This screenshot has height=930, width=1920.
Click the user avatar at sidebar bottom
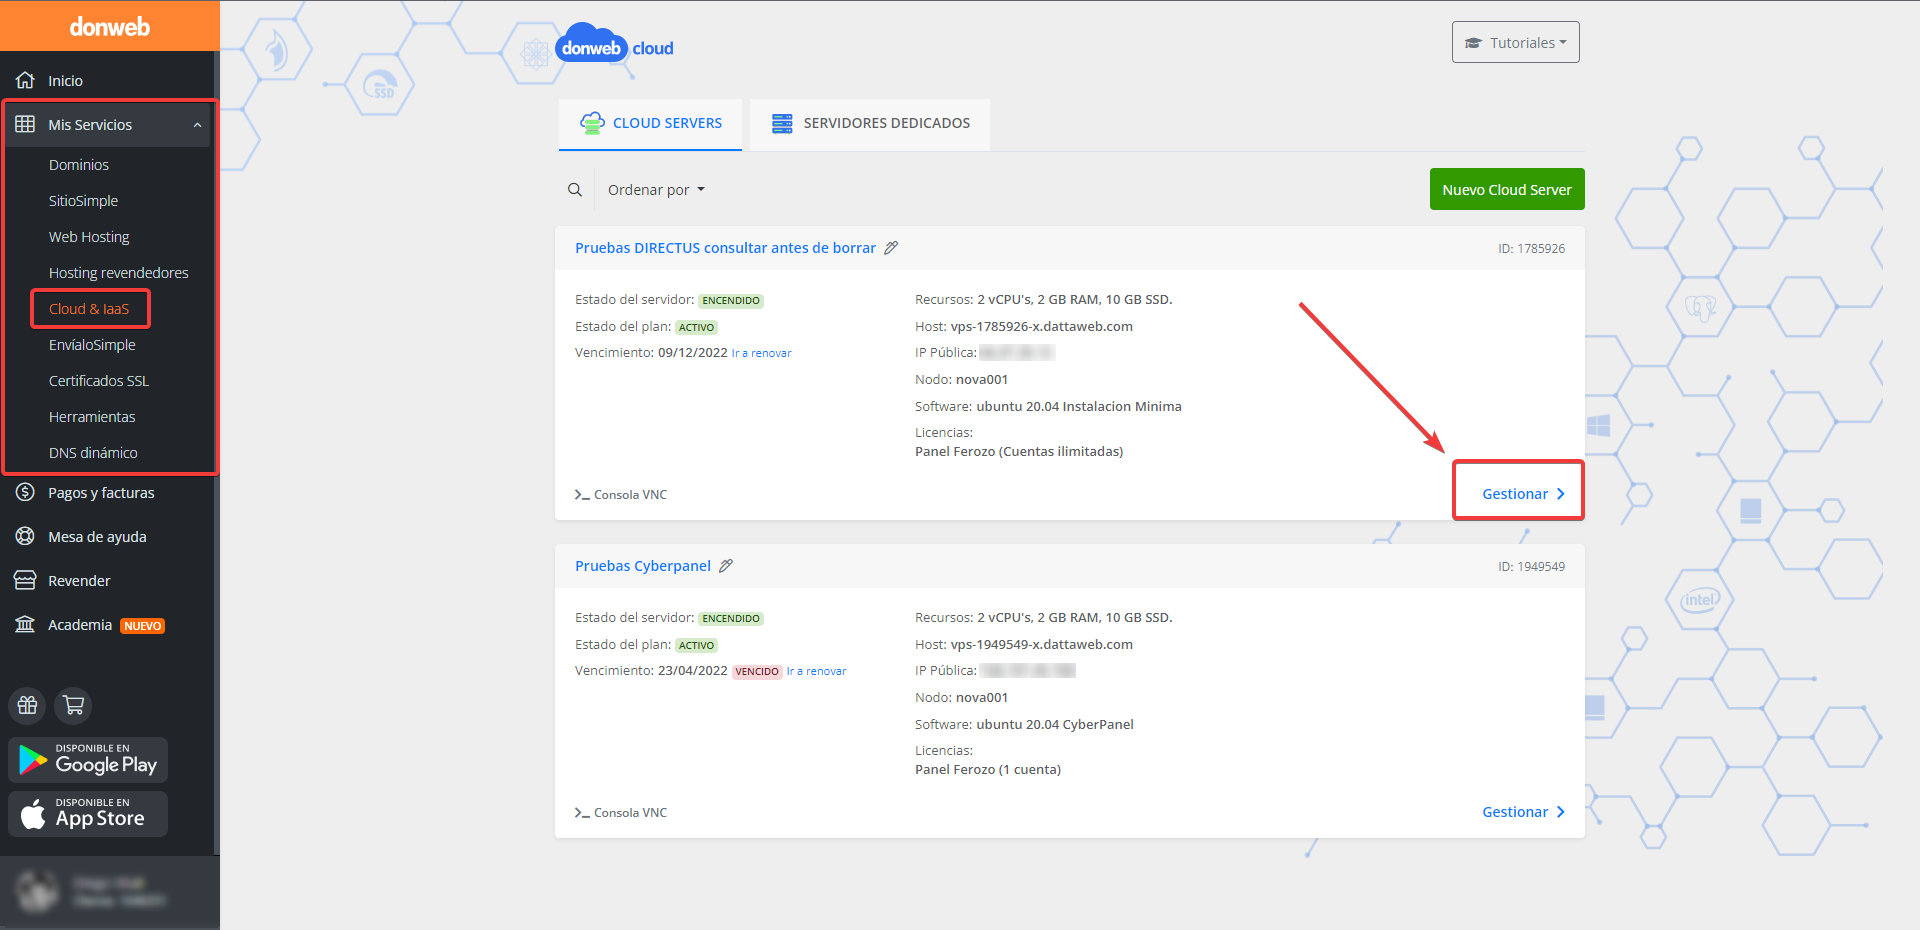pyautogui.click(x=38, y=891)
